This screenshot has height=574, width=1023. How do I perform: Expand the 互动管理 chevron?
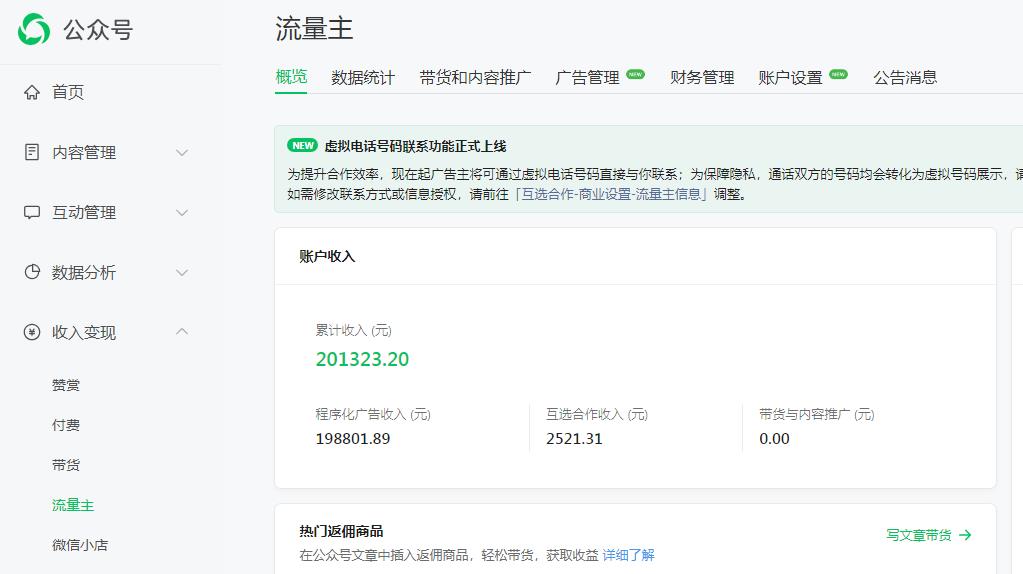pos(182,213)
